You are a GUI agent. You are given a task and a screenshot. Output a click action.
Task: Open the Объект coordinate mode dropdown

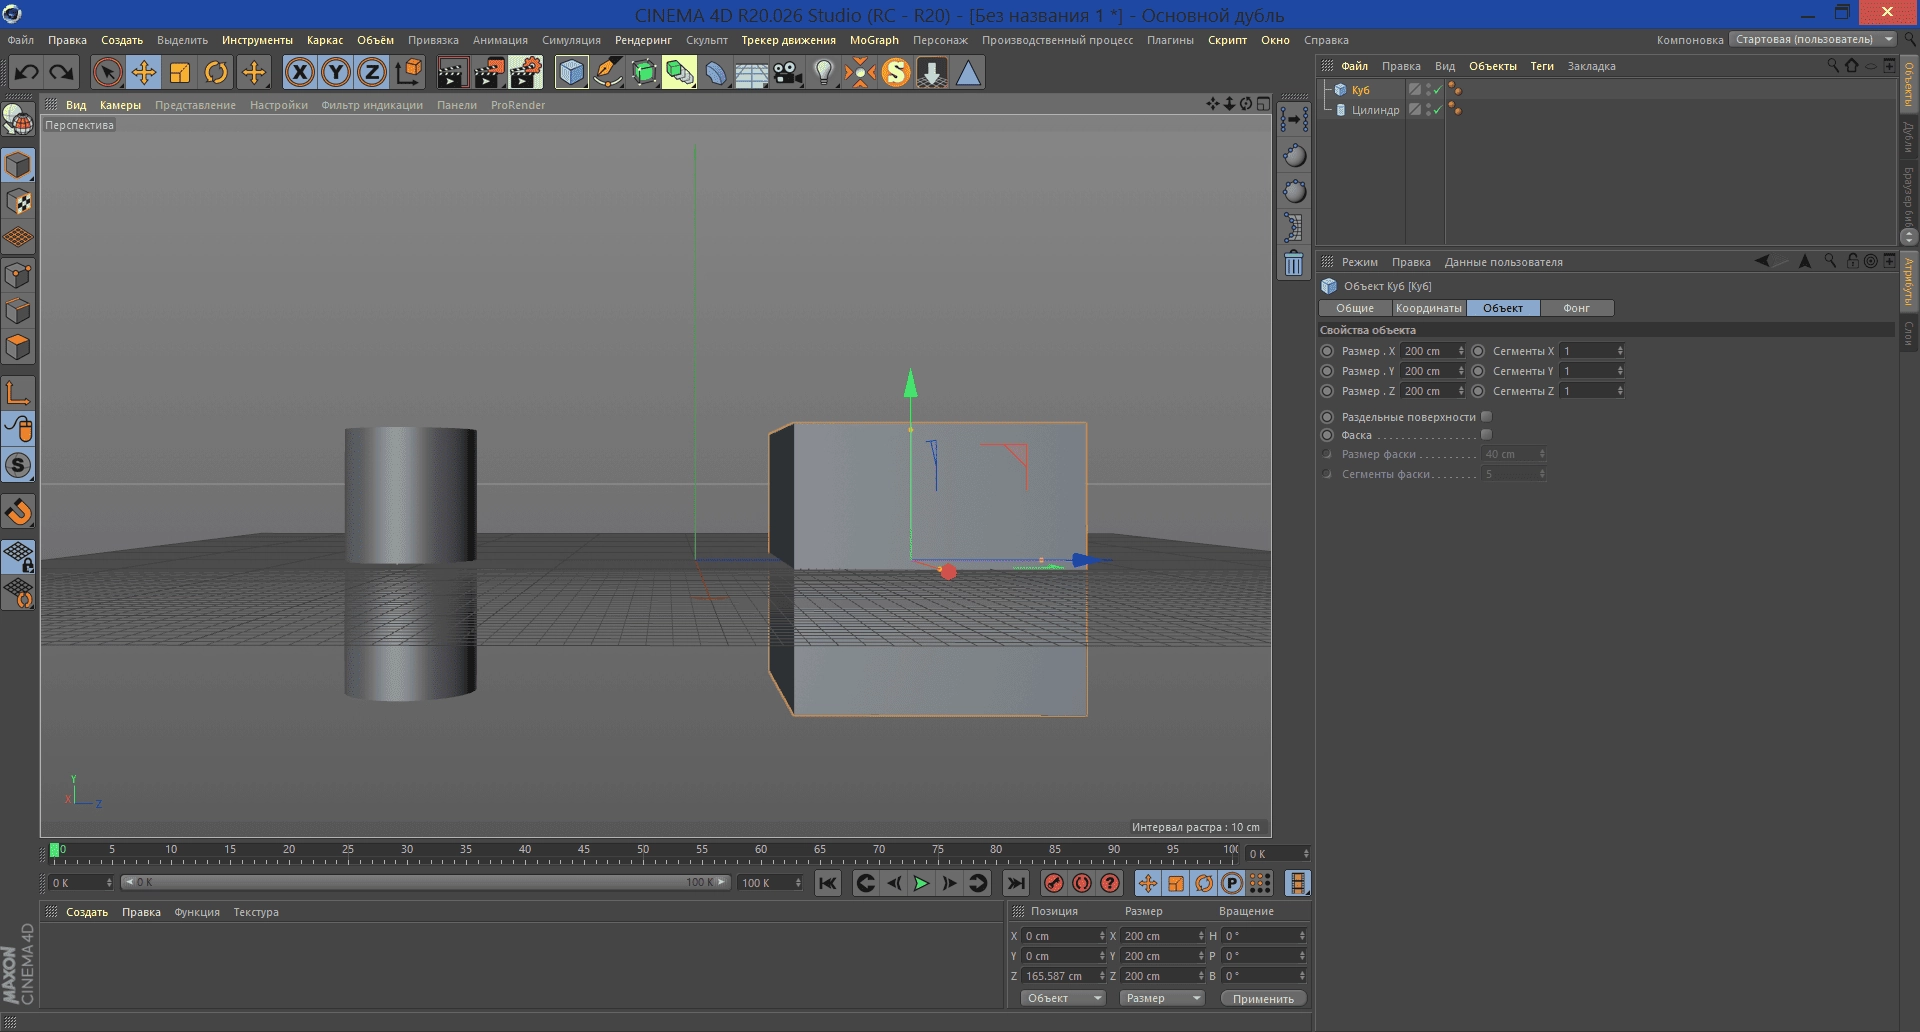tap(1062, 998)
